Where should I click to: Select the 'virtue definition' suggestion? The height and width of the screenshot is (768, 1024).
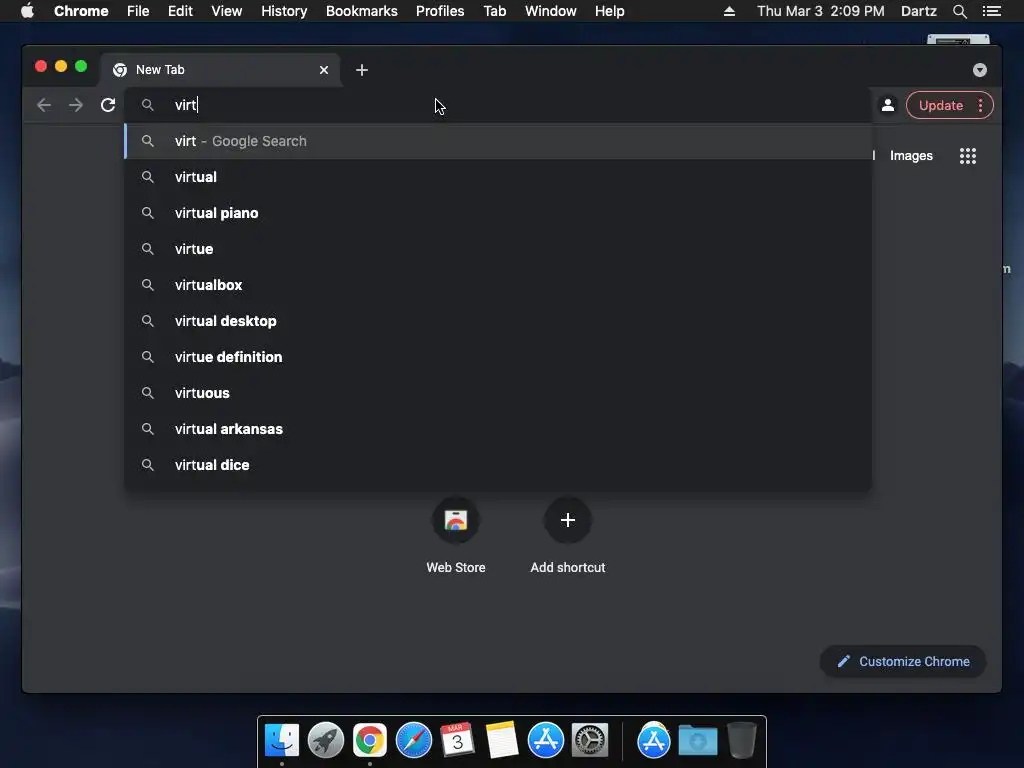[x=498, y=357]
